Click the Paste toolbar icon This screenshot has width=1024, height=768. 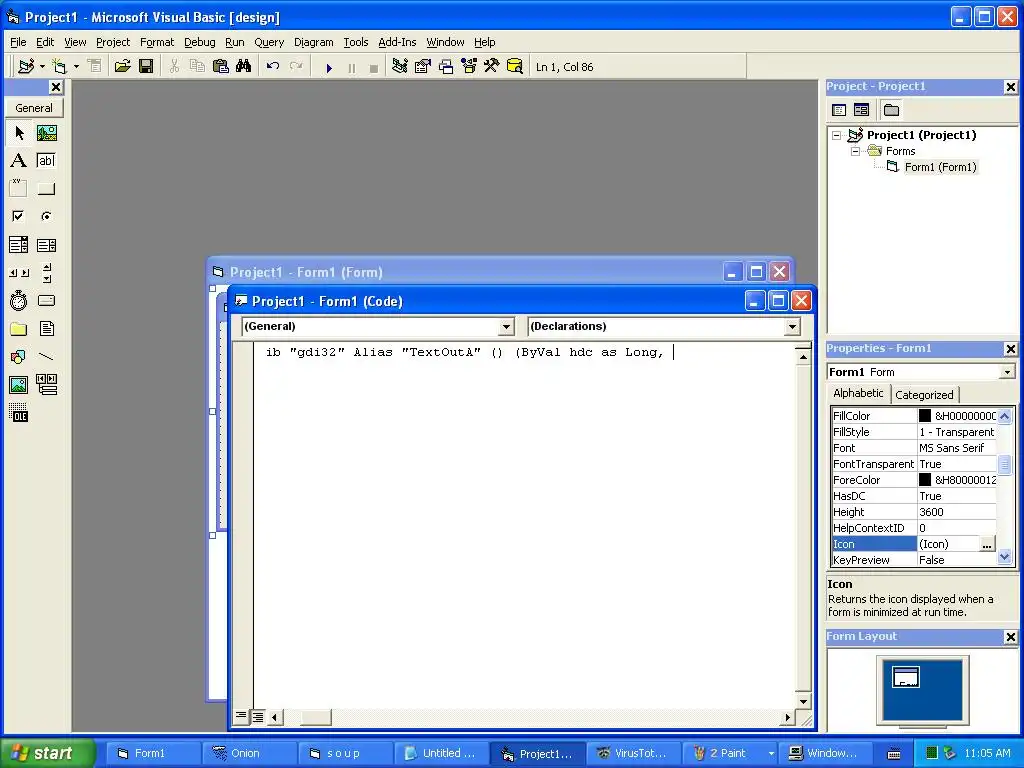(221, 67)
